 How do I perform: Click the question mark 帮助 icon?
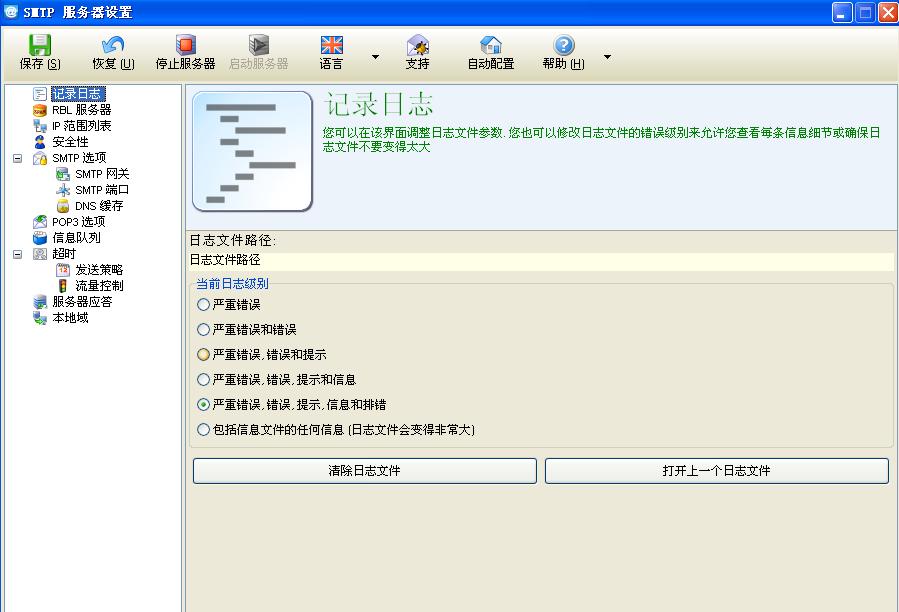click(x=564, y=45)
